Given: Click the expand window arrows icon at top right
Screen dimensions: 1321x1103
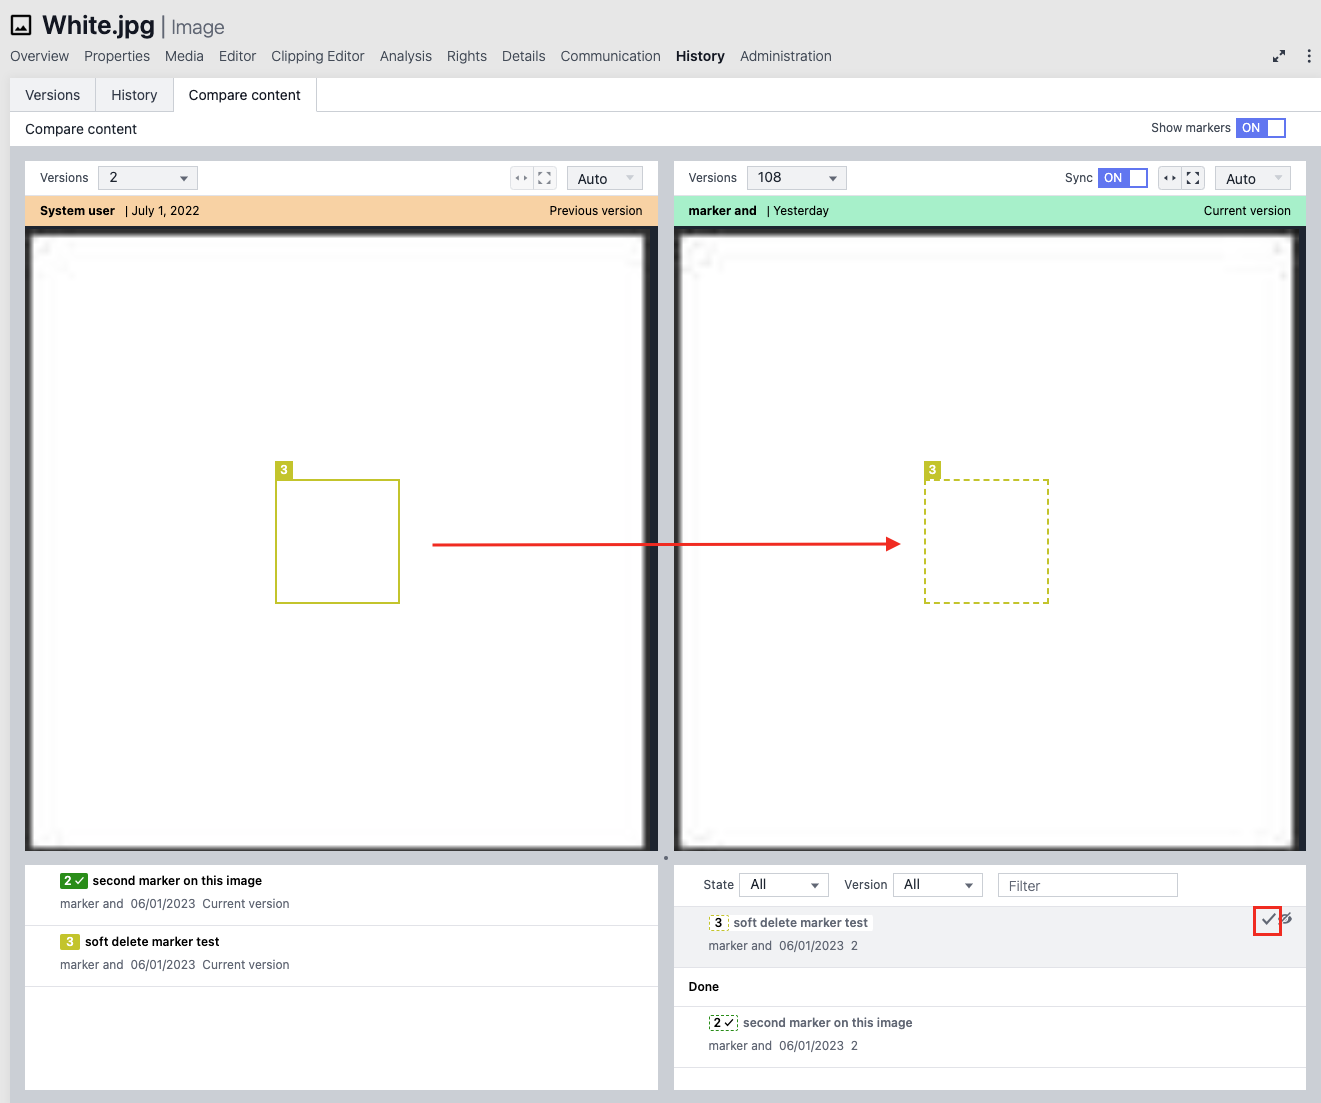Looking at the screenshot, I should click(x=1278, y=57).
